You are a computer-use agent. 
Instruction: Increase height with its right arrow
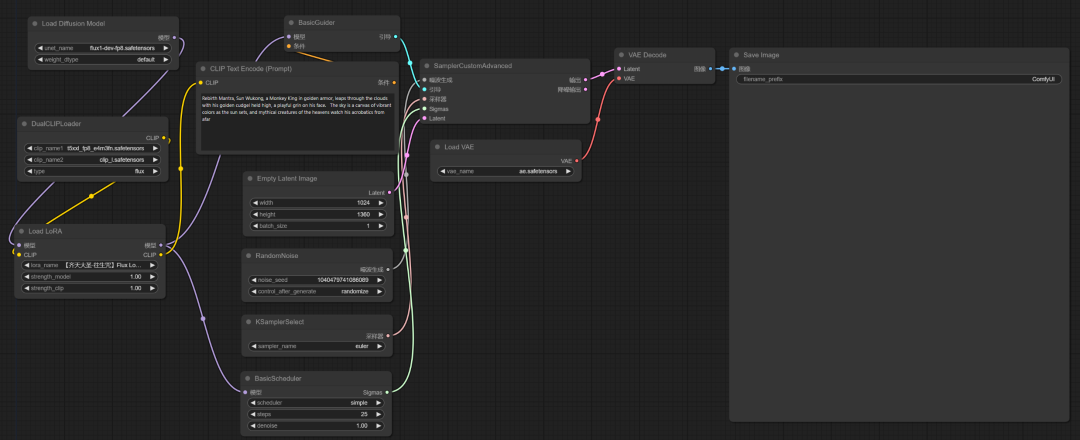click(381, 214)
